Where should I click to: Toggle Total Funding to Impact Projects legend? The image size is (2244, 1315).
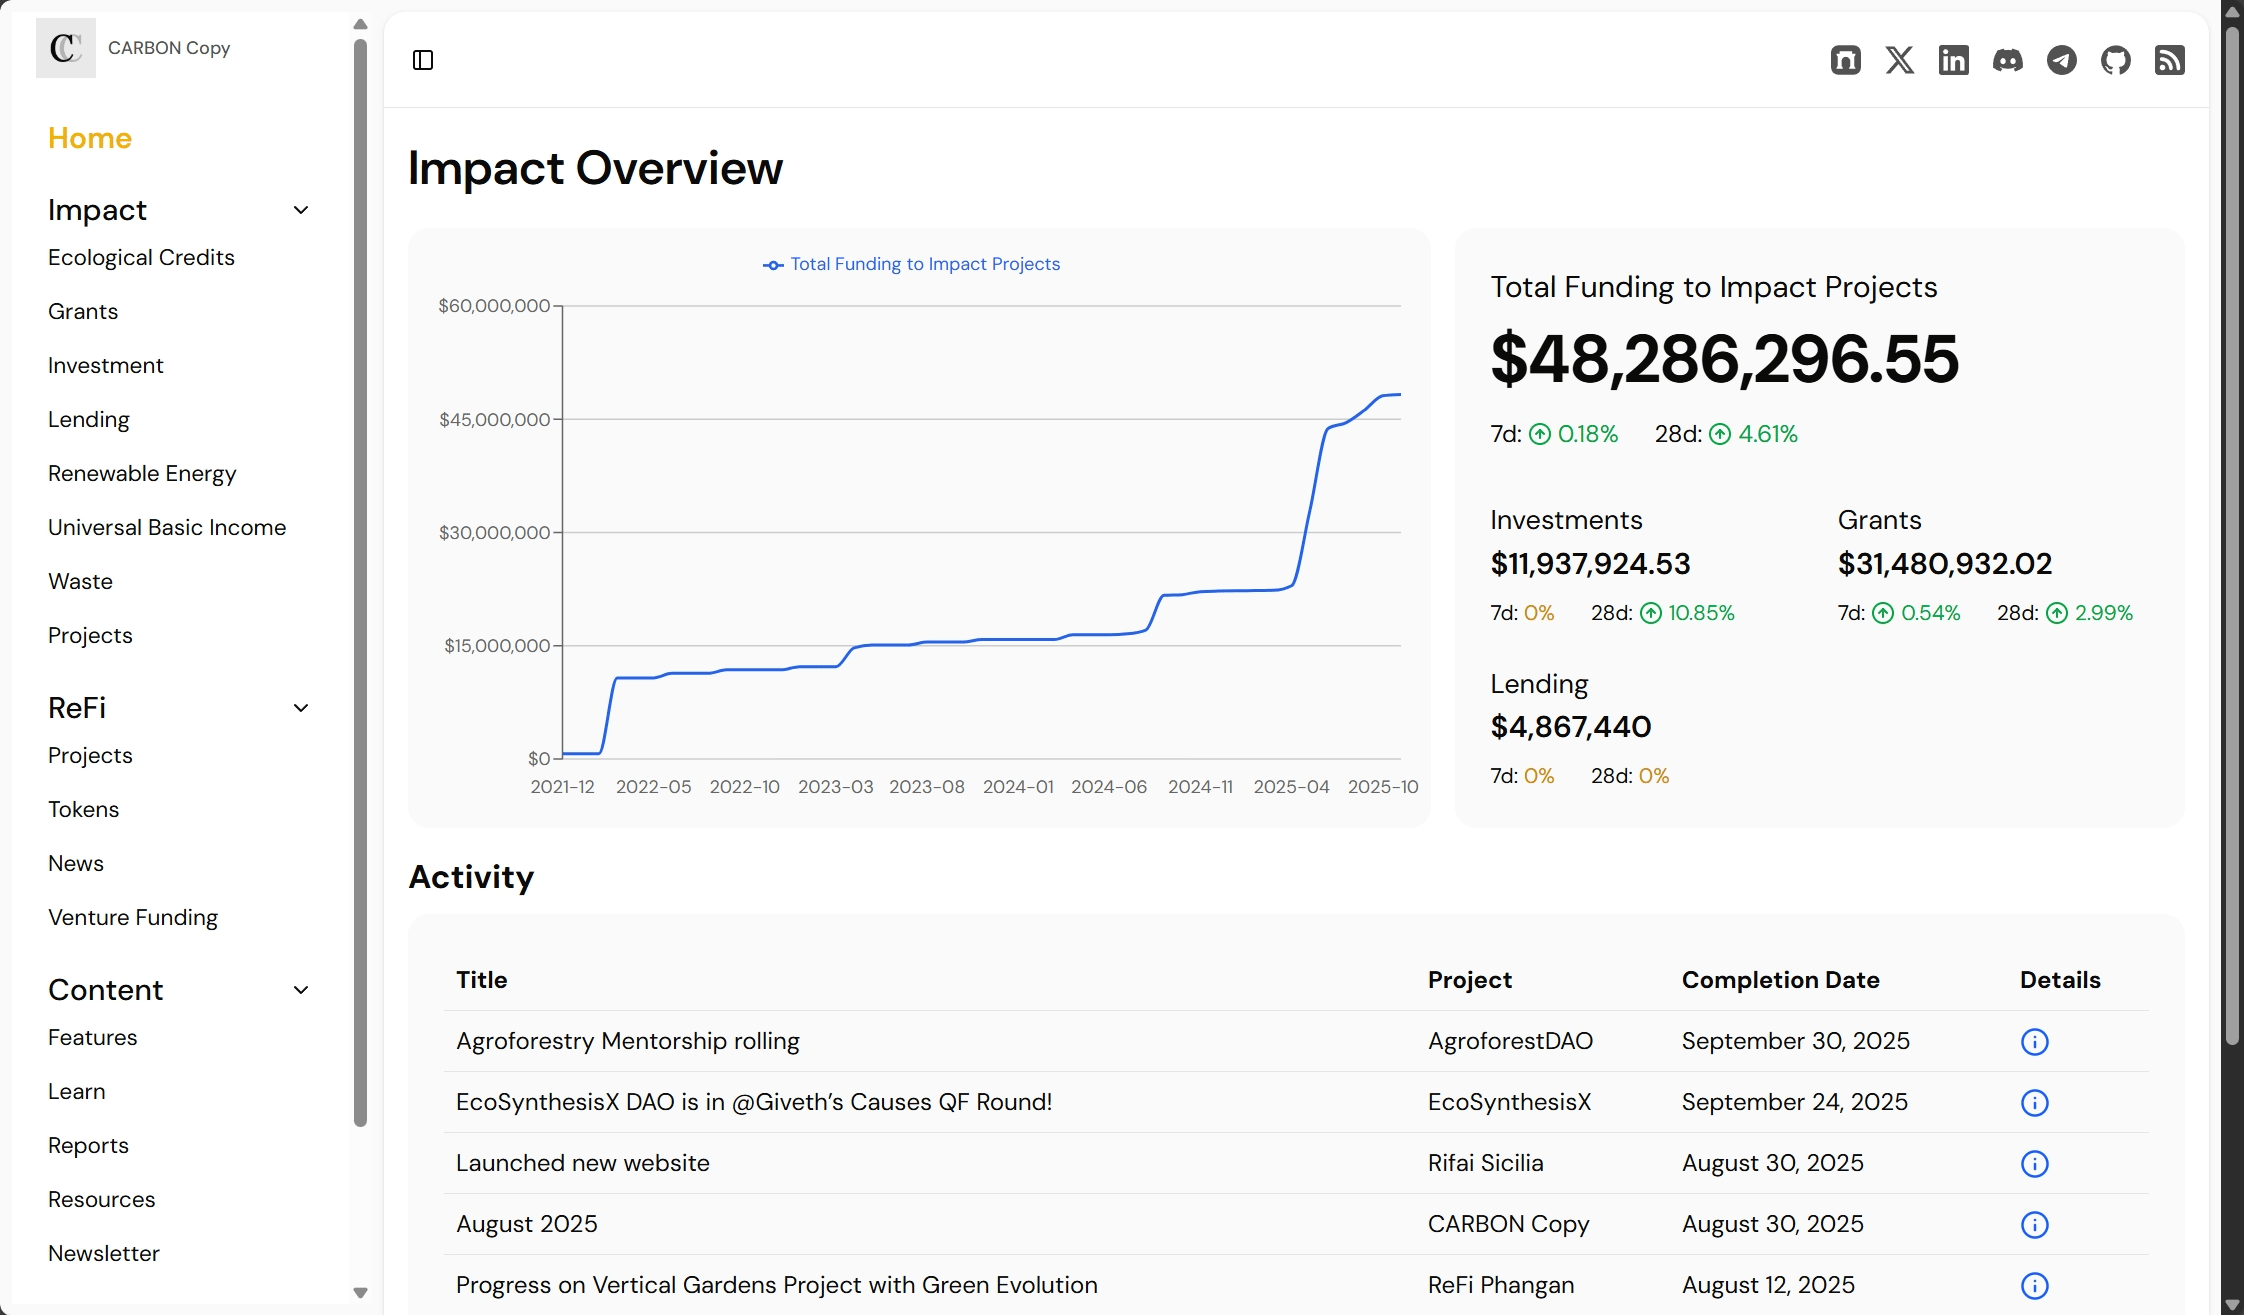click(x=911, y=264)
